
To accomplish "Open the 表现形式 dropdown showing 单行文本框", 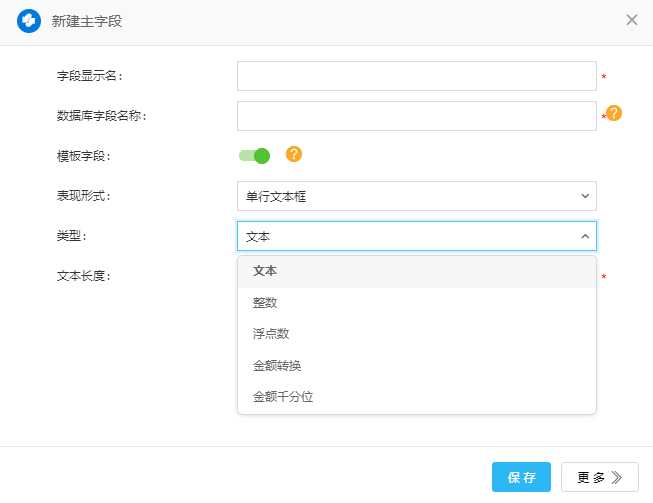I will point(405,196).
